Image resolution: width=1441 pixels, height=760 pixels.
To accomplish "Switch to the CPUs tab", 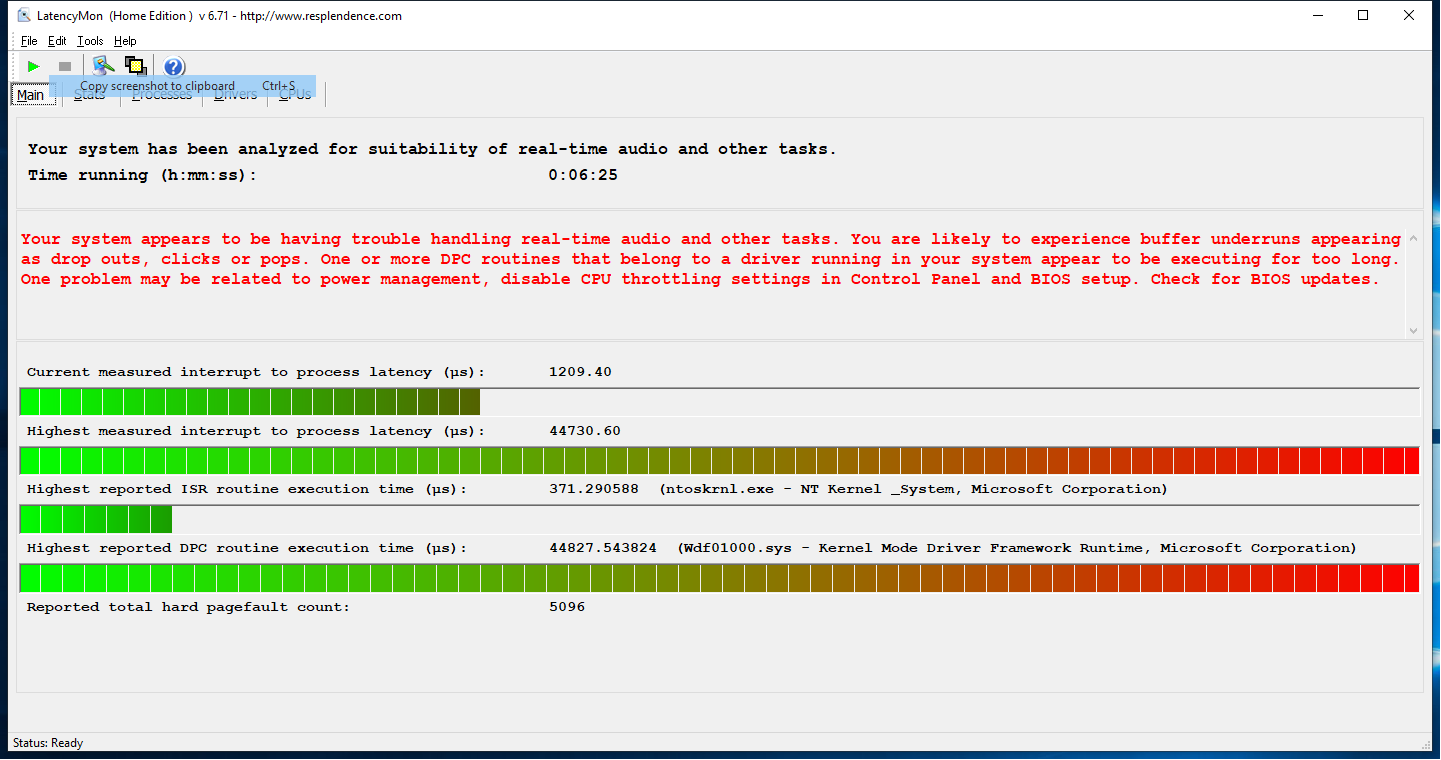I will pyautogui.click(x=295, y=95).
